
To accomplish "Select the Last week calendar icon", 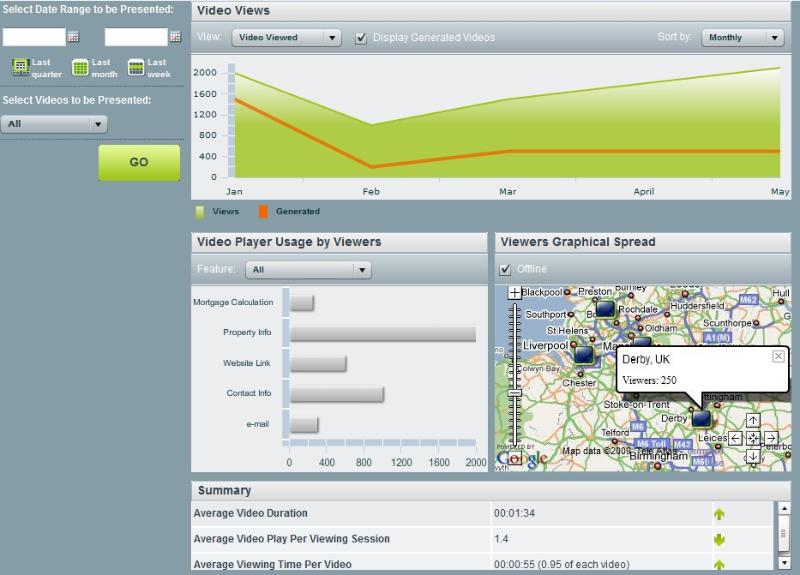I will [x=136, y=67].
